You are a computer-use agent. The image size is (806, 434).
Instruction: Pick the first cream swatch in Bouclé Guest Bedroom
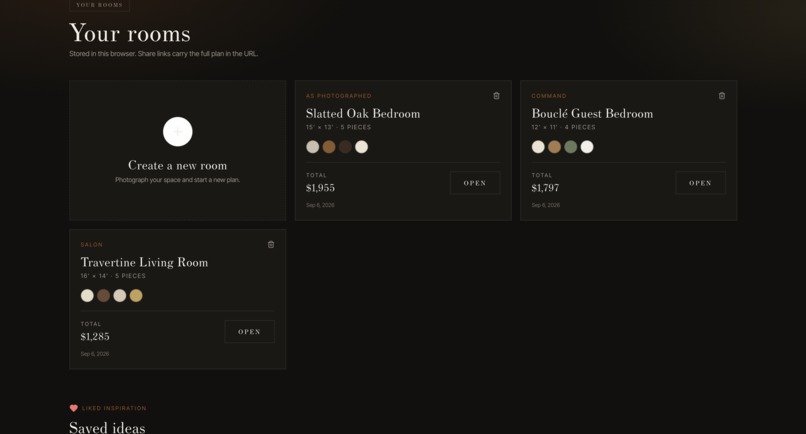pyautogui.click(x=538, y=147)
